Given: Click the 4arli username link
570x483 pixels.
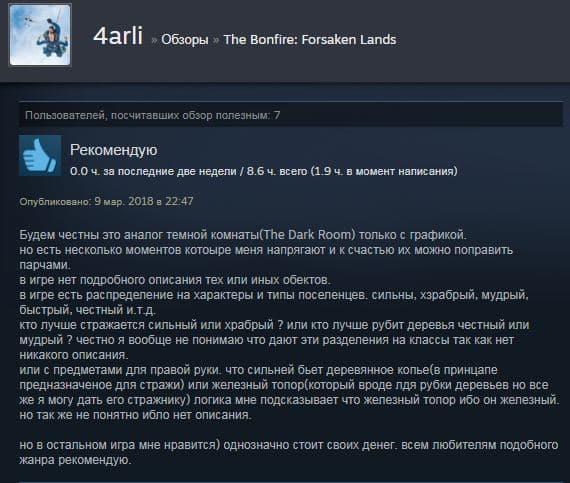Looking at the screenshot, I should [118, 36].
